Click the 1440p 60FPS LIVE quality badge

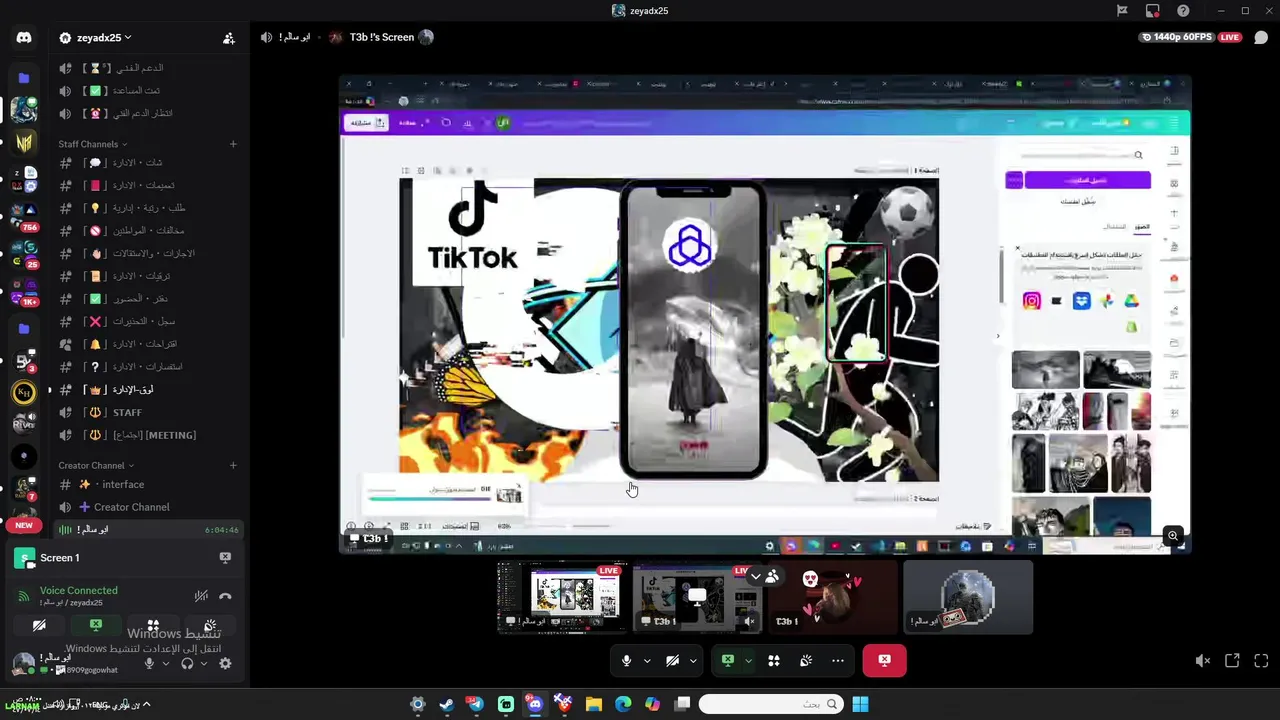[x=1191, y=37]
